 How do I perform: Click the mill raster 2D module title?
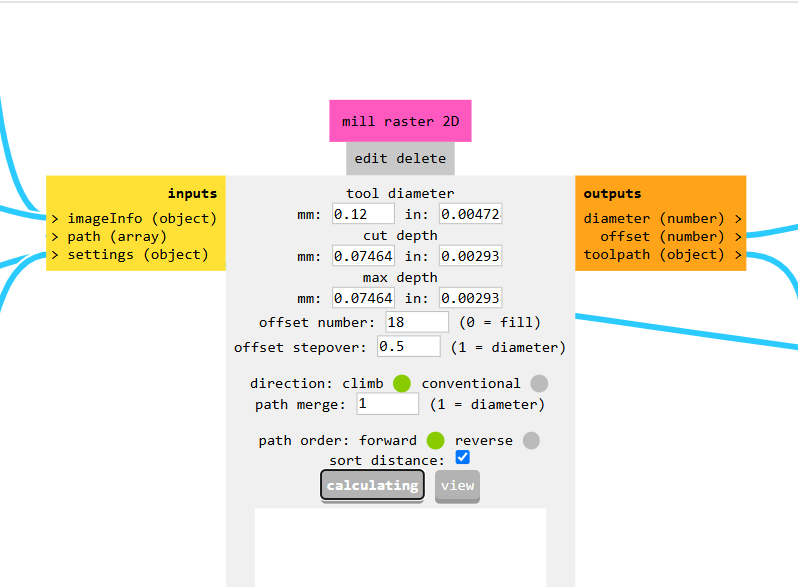coord(400,121)
